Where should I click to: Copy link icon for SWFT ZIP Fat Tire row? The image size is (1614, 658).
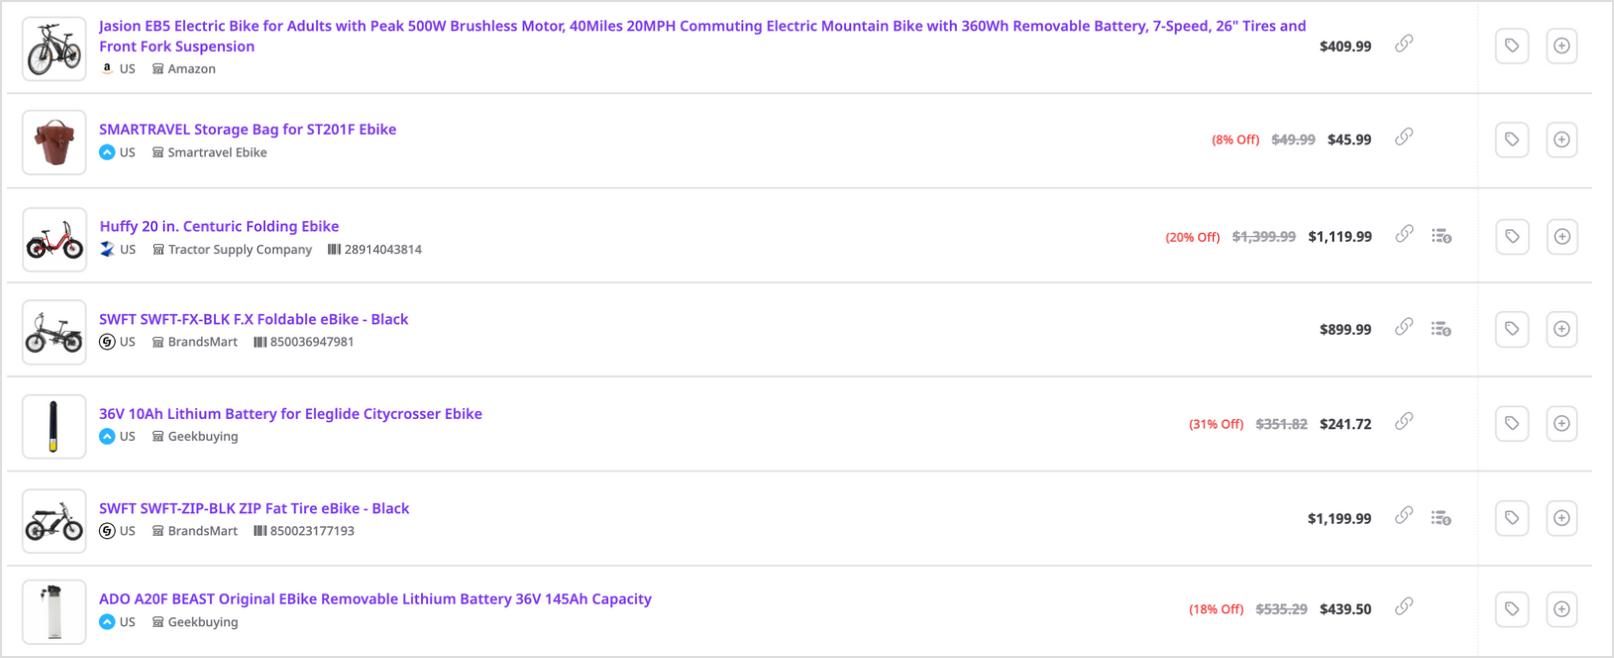tap(1404, 516)
